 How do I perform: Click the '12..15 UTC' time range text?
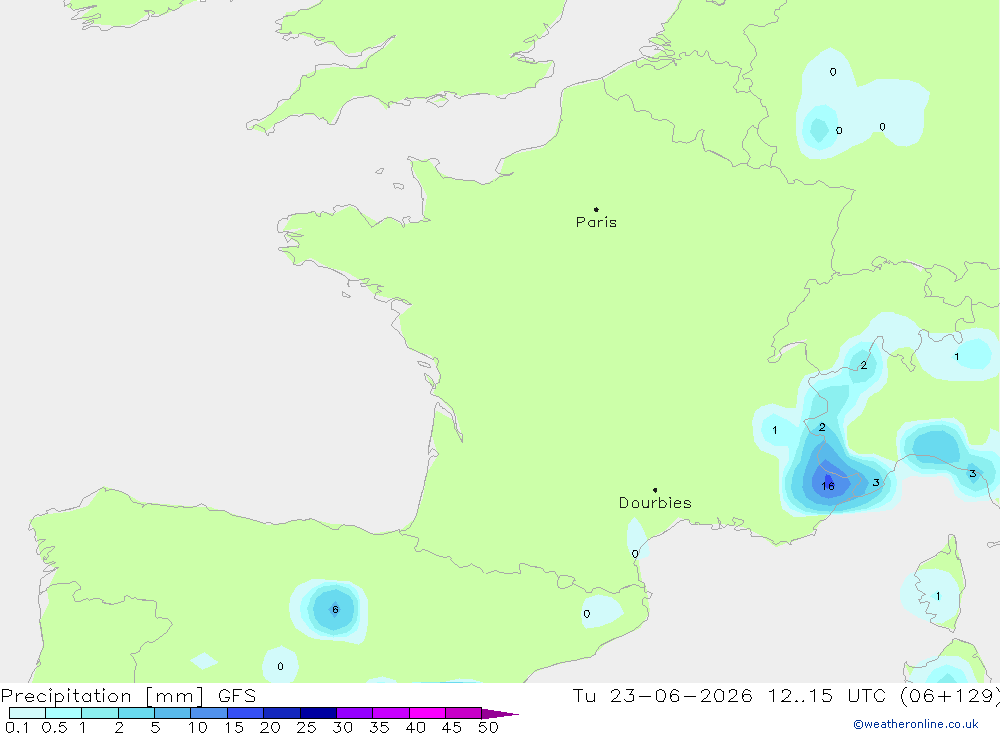pos(827,696)
